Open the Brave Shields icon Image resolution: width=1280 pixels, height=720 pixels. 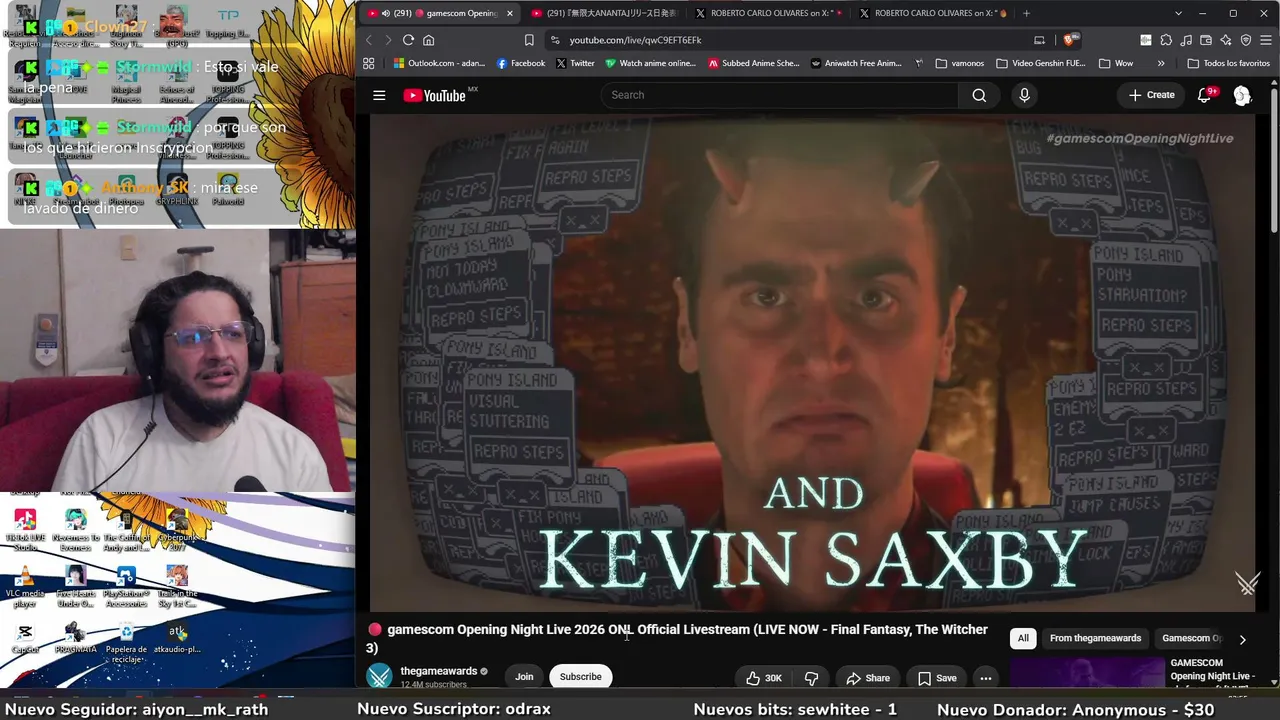[1070, 40]
